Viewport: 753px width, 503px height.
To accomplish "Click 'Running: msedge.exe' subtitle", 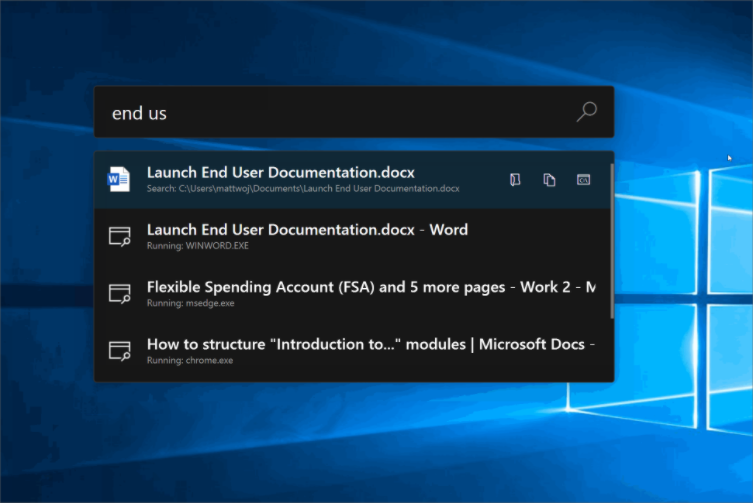I will point(191,303).
